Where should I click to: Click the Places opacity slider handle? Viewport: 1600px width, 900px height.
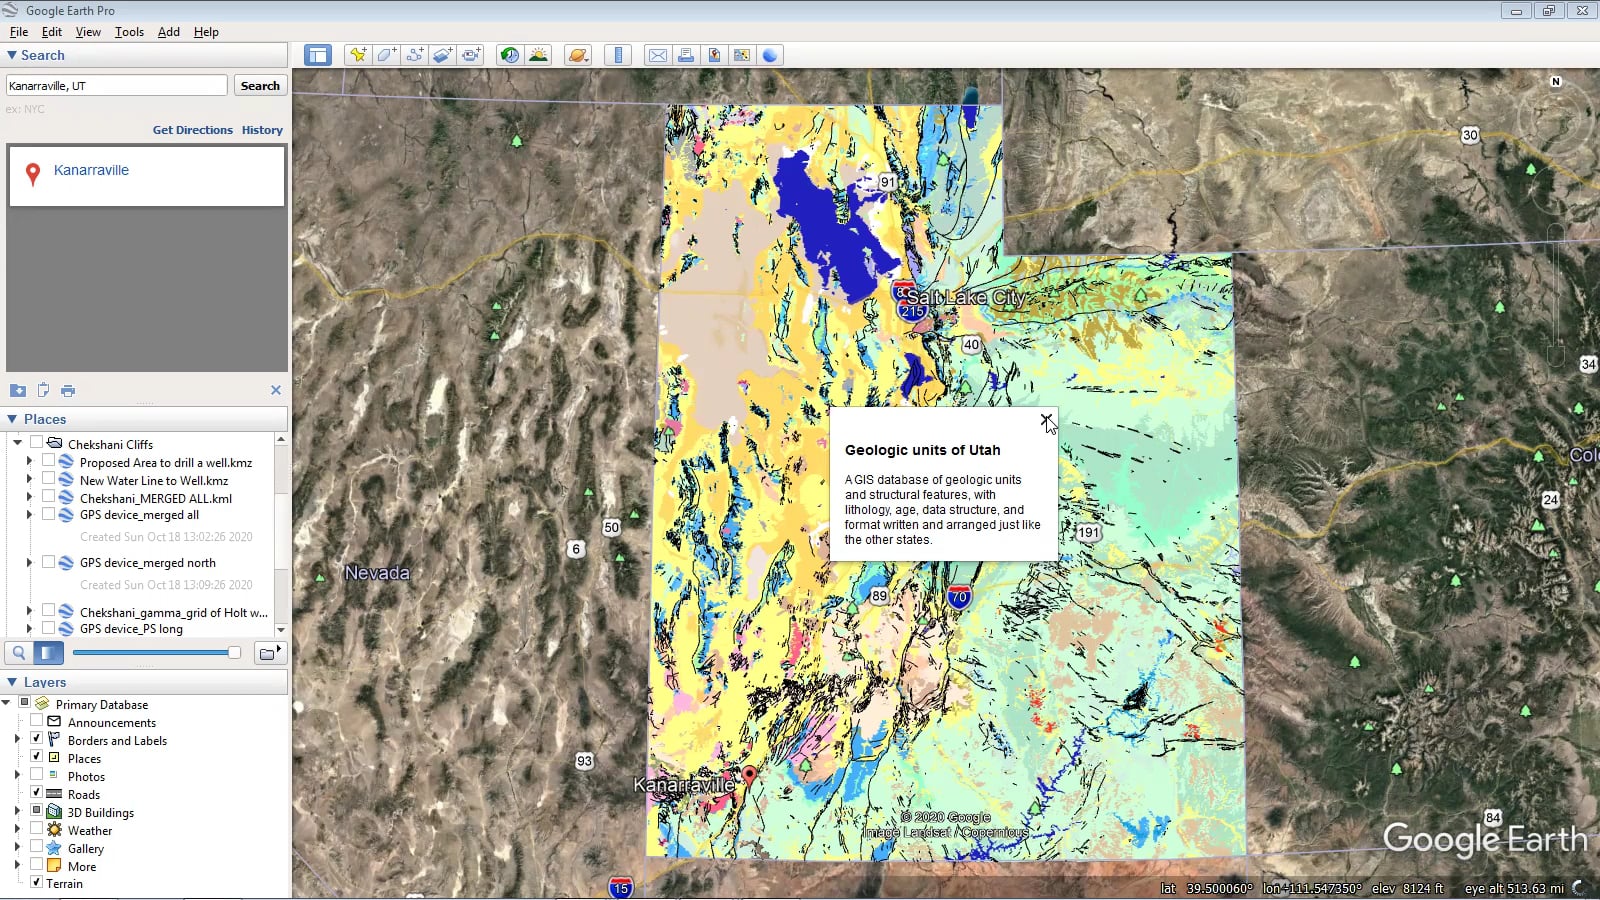[234, 653]
